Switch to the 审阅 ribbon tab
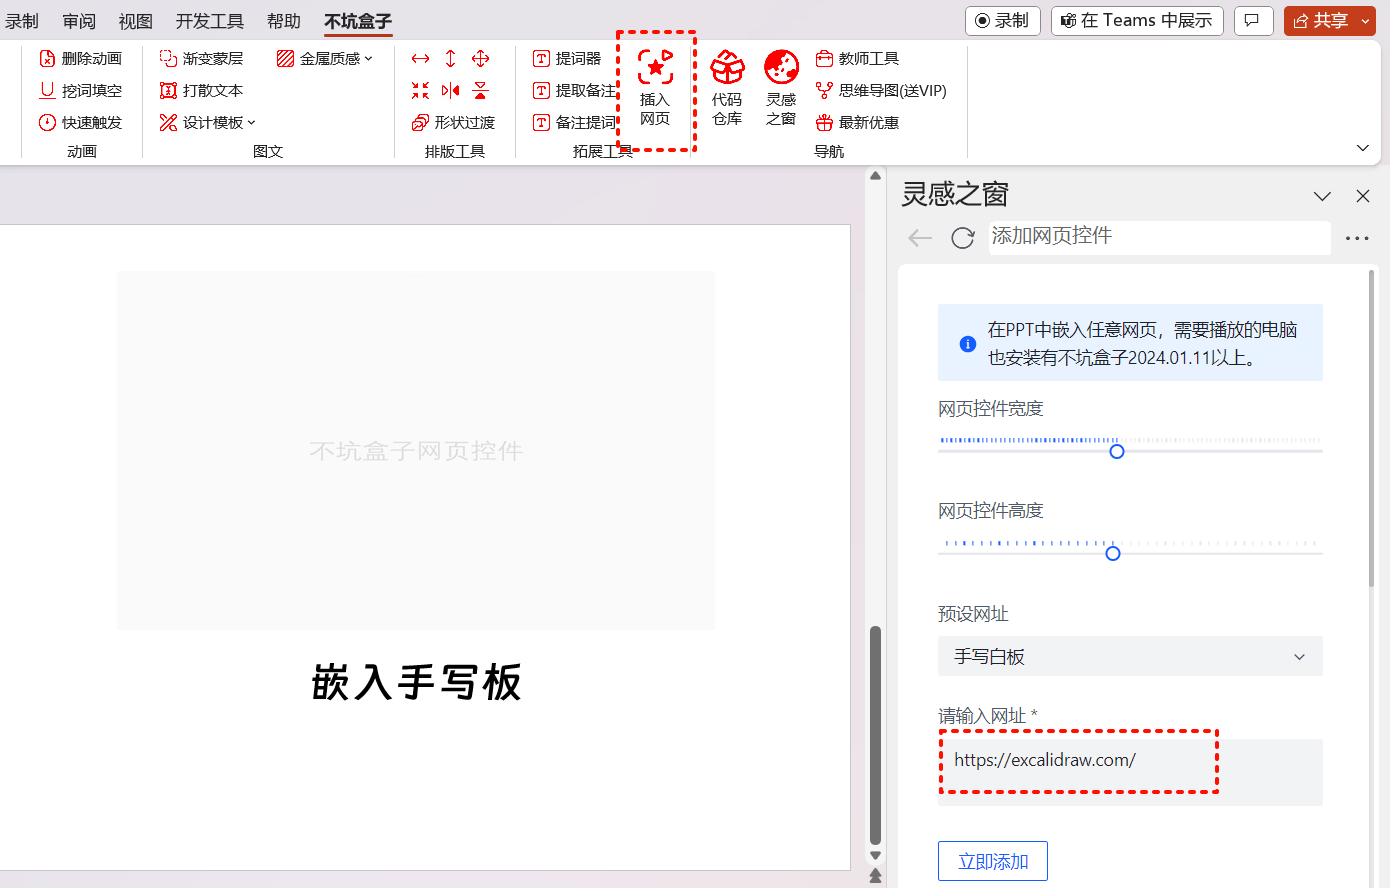The image size is (1390, 888). (x=79, y=21)
